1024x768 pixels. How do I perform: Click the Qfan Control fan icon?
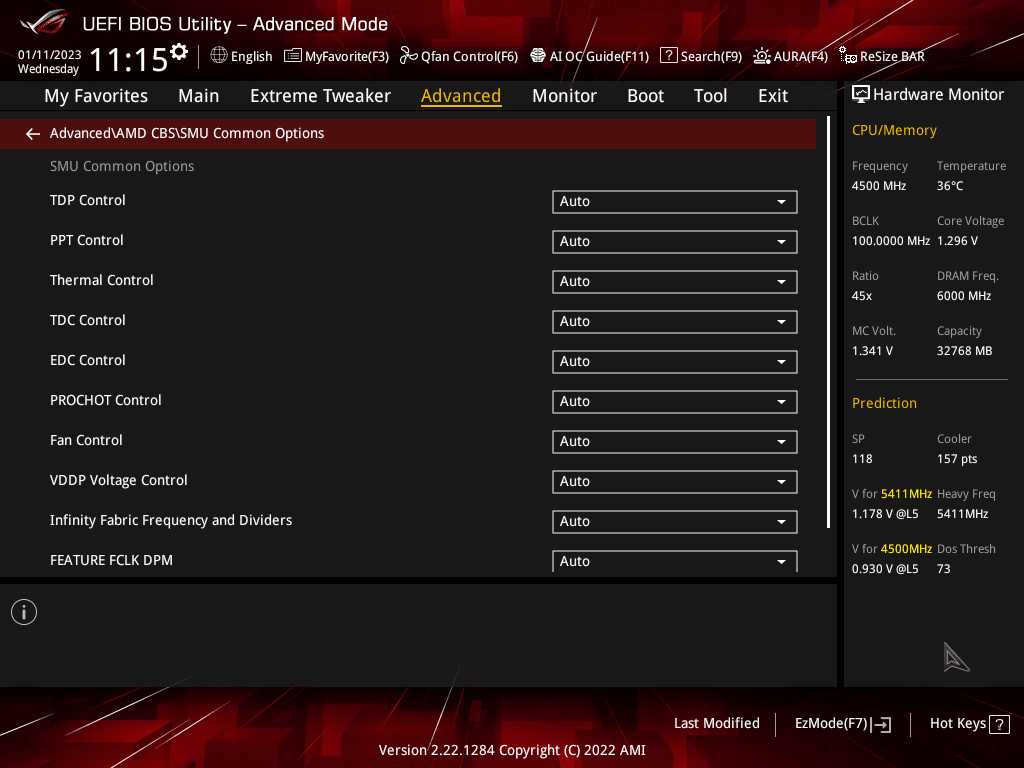pyautogui.click(x=408, y=56)
